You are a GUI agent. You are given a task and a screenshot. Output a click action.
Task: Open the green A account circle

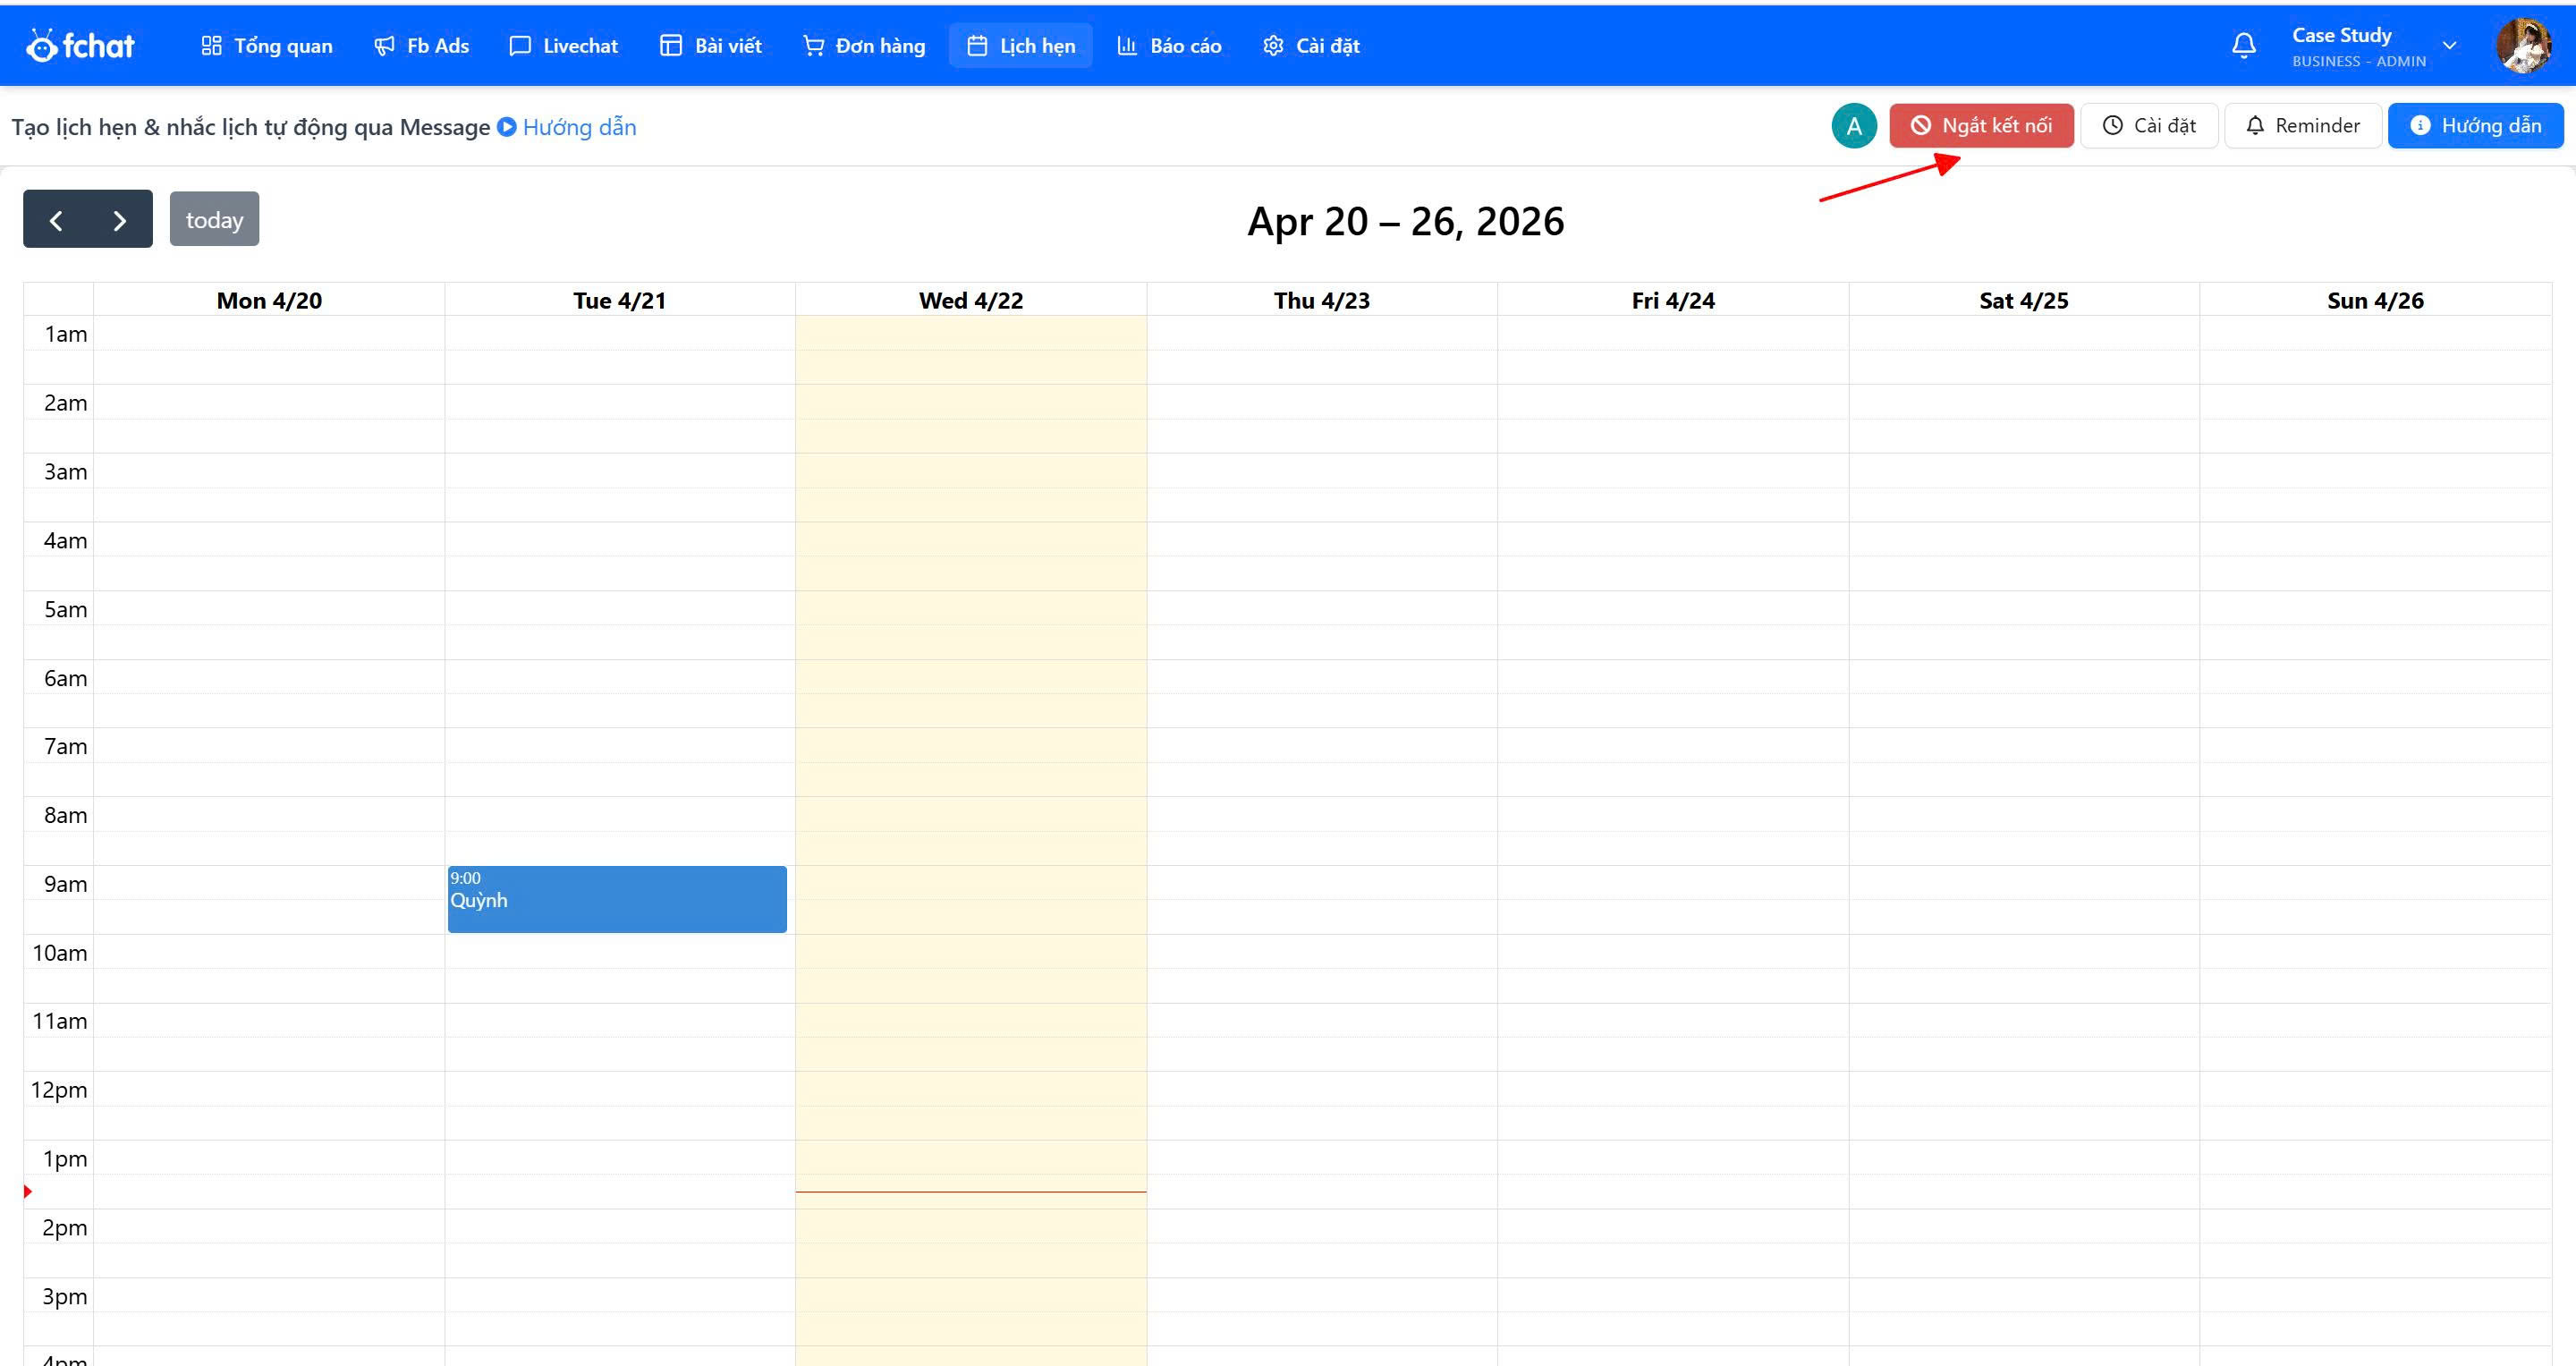[1854, 125]
